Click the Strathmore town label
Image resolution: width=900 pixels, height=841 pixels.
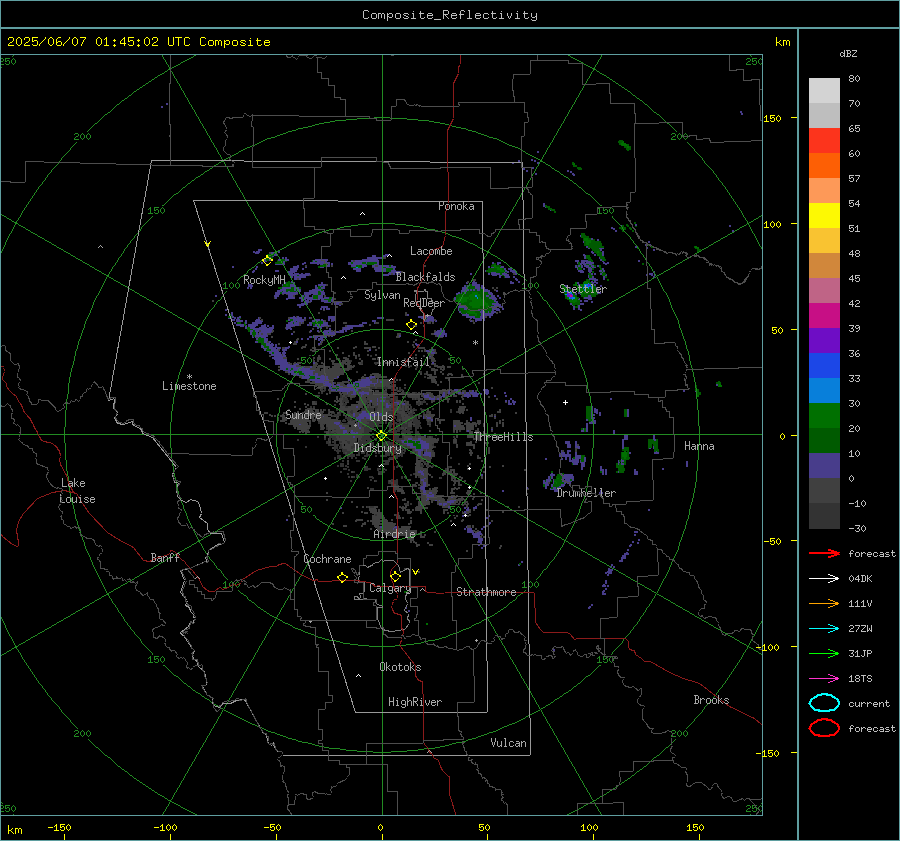486,592
